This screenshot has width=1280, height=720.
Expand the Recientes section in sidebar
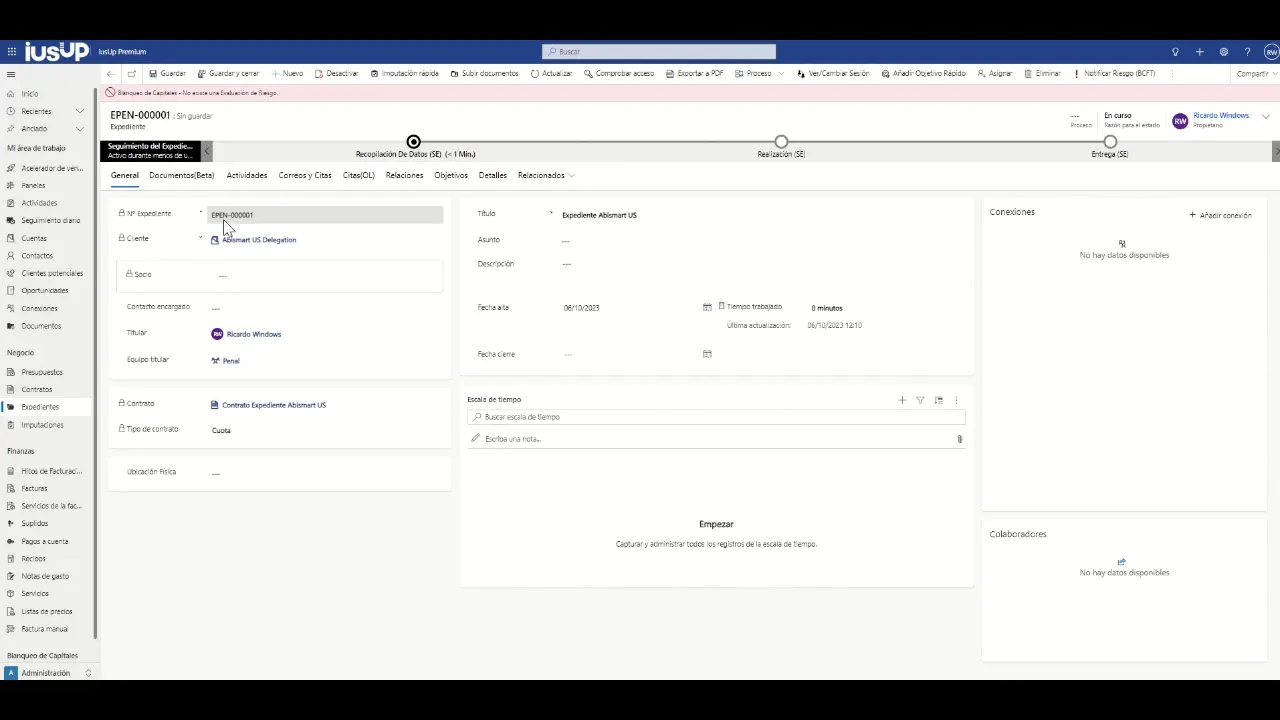tap(80, 111)
